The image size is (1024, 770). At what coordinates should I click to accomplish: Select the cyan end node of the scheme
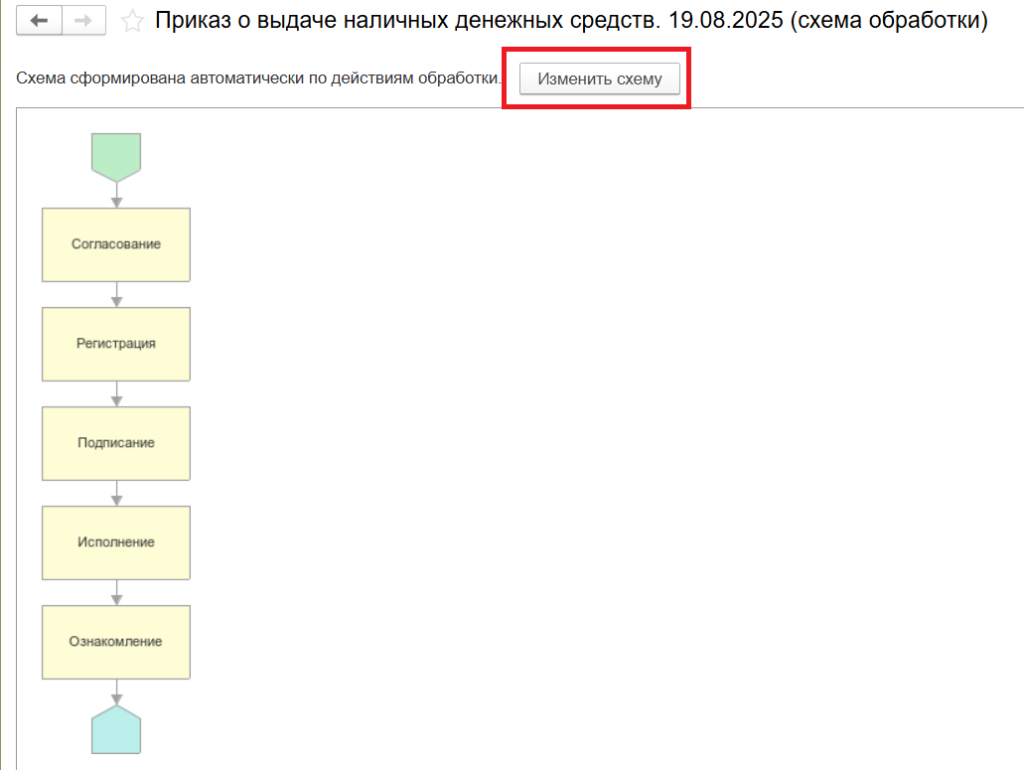point(116,730)
